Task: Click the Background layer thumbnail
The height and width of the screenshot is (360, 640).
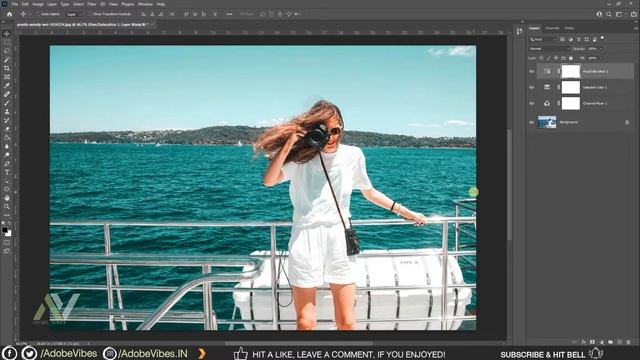Action: point(547,122)
